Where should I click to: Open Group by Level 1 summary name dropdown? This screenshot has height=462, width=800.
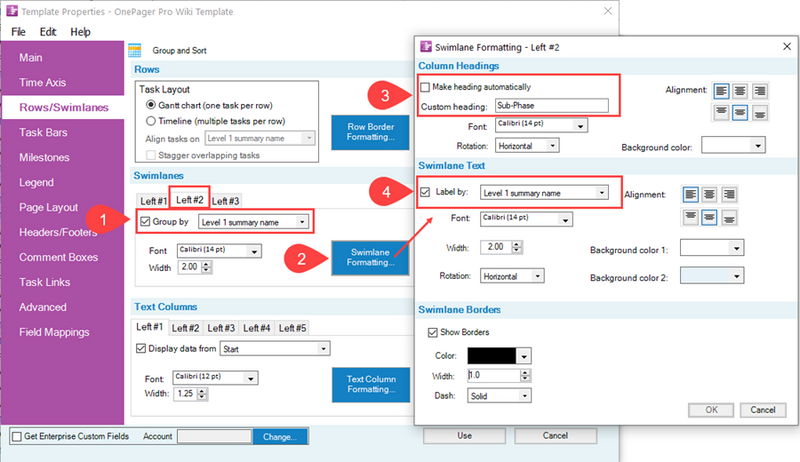click(x=302, y=222)
